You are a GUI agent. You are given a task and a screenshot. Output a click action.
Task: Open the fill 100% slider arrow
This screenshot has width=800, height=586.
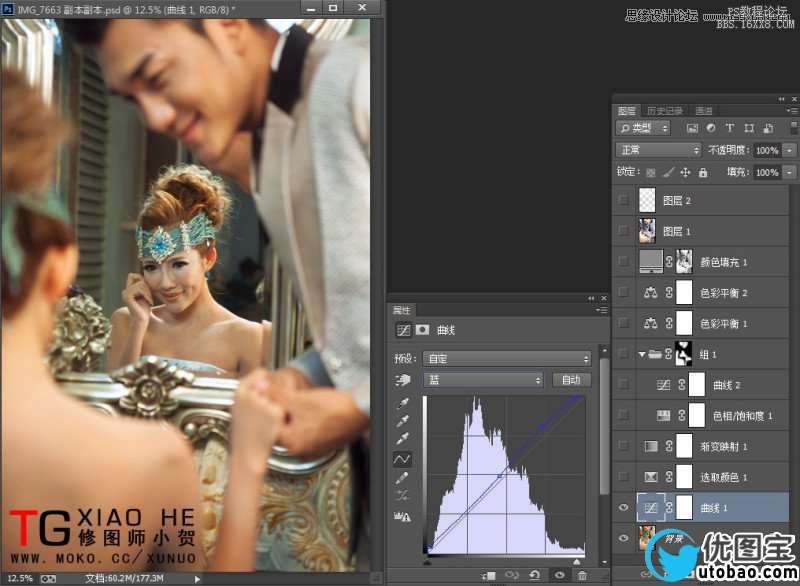[789, 172]
